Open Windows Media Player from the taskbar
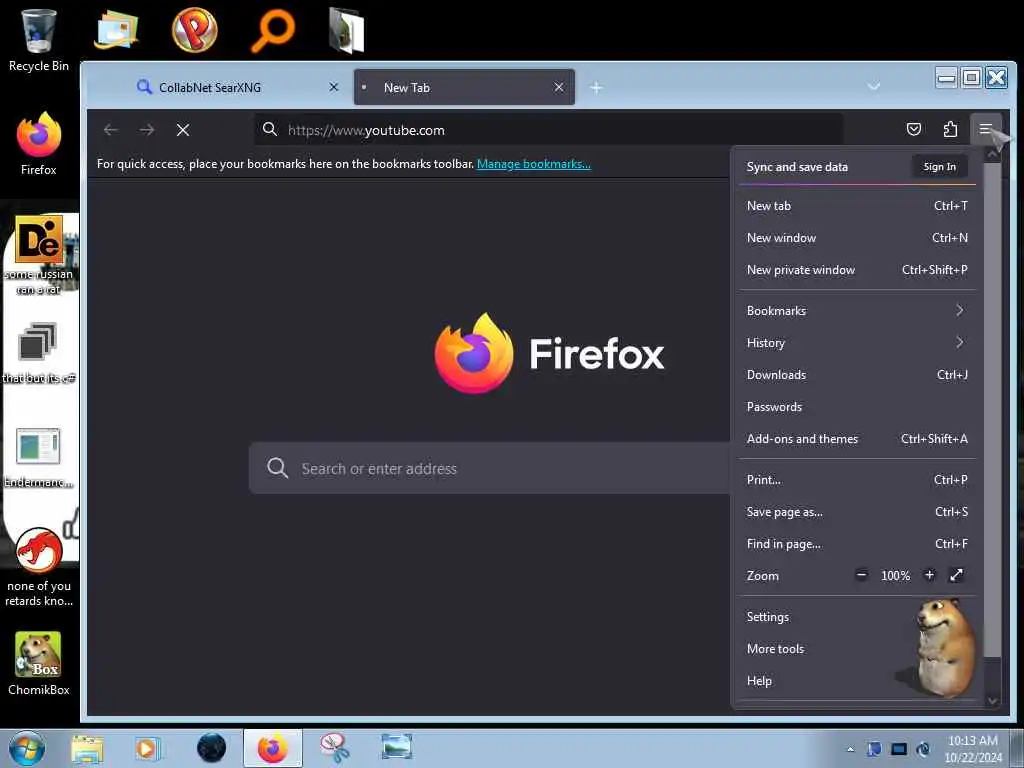The image size is (1024, 768). 148,748
